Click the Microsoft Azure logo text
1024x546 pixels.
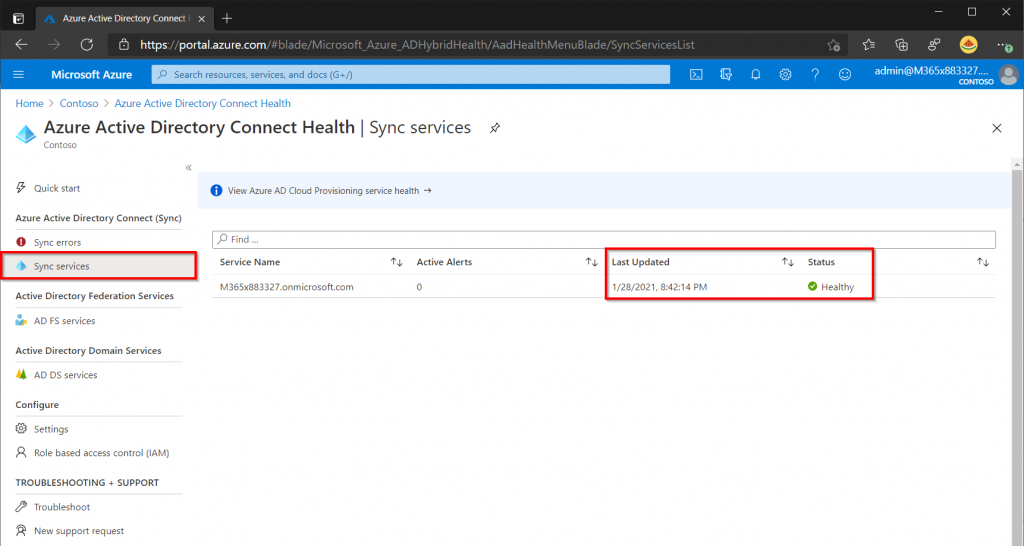pyautogui.click(x=91, y=74)
